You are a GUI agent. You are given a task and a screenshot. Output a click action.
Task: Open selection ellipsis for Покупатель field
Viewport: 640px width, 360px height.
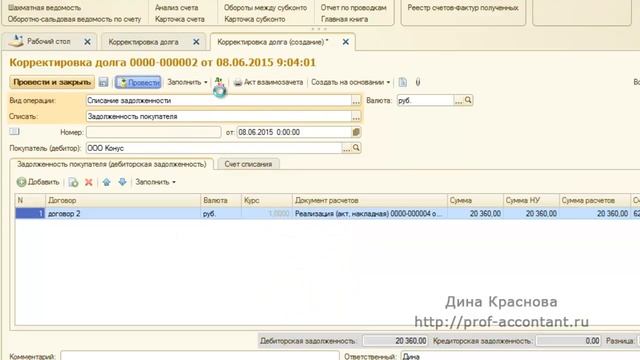[x=347, y=148]
